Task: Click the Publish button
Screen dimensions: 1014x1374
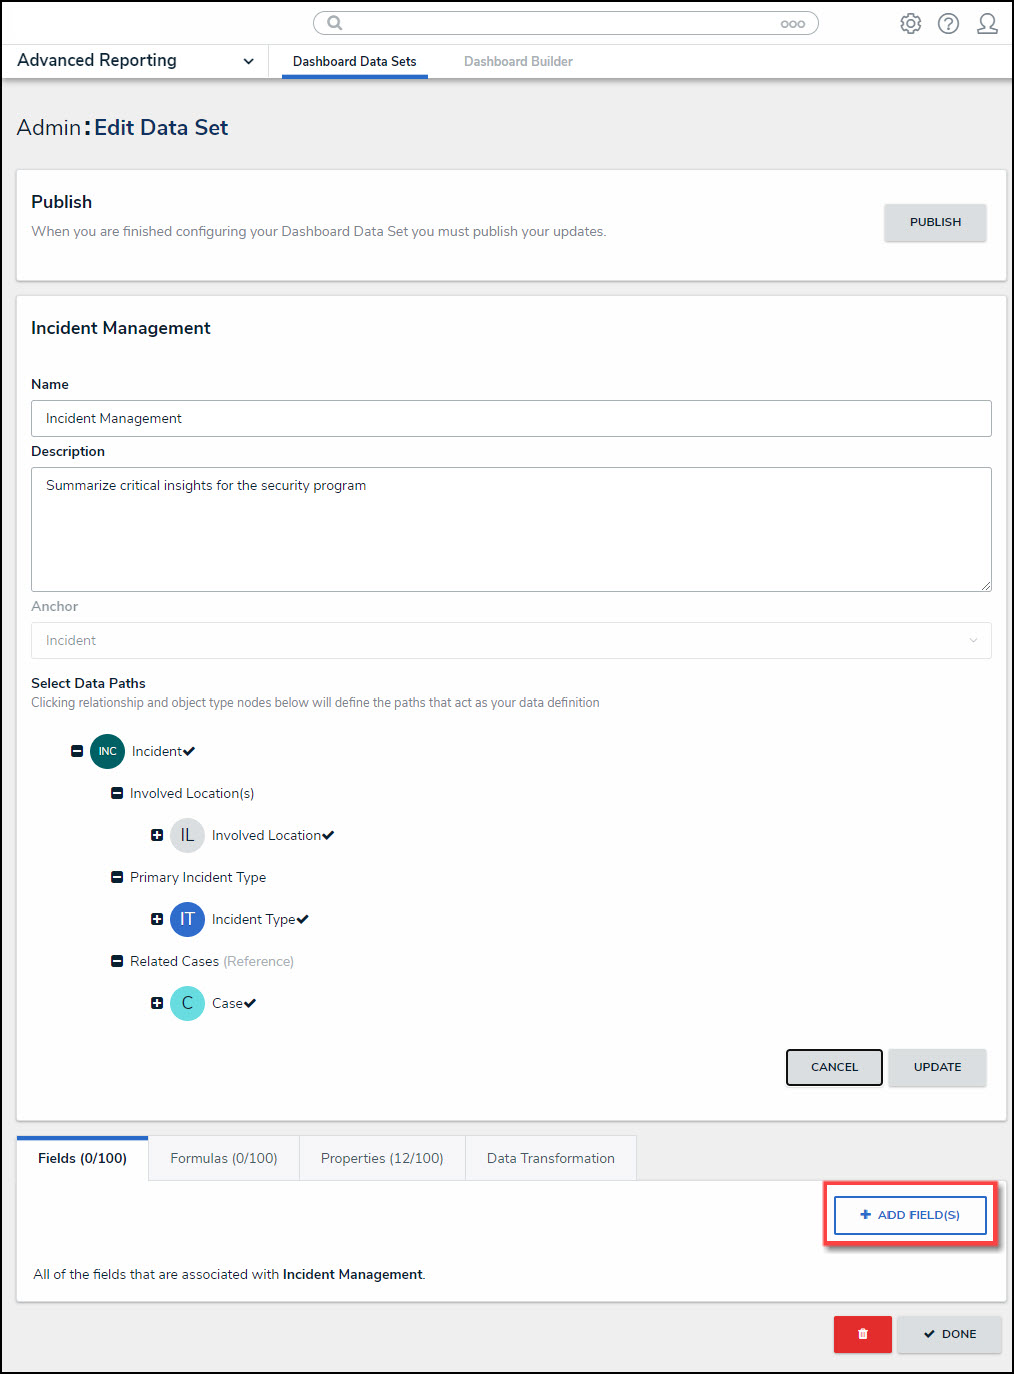Action: coord(935,222)
